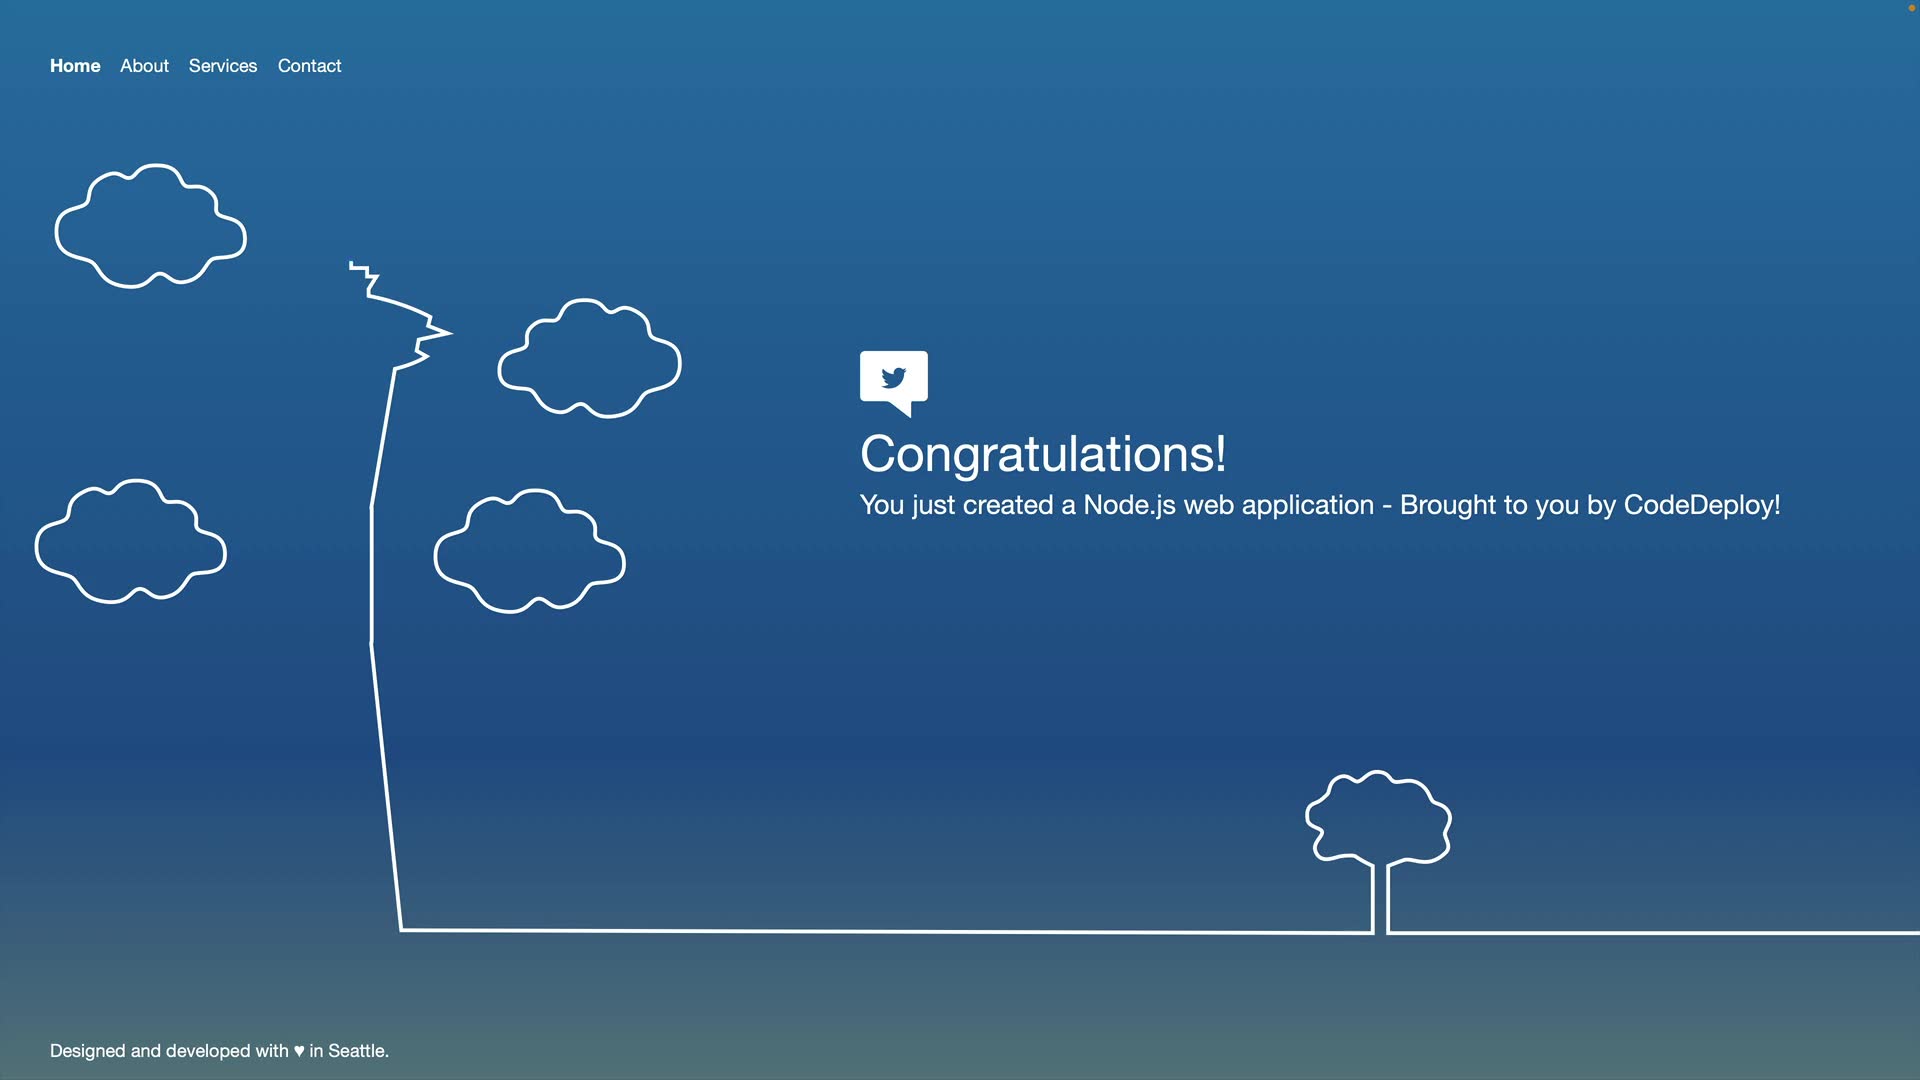Click the lowest cloud left of the tower
Image resolution: width=1920 pixels, height=1080 pixels.
[130, 543]
